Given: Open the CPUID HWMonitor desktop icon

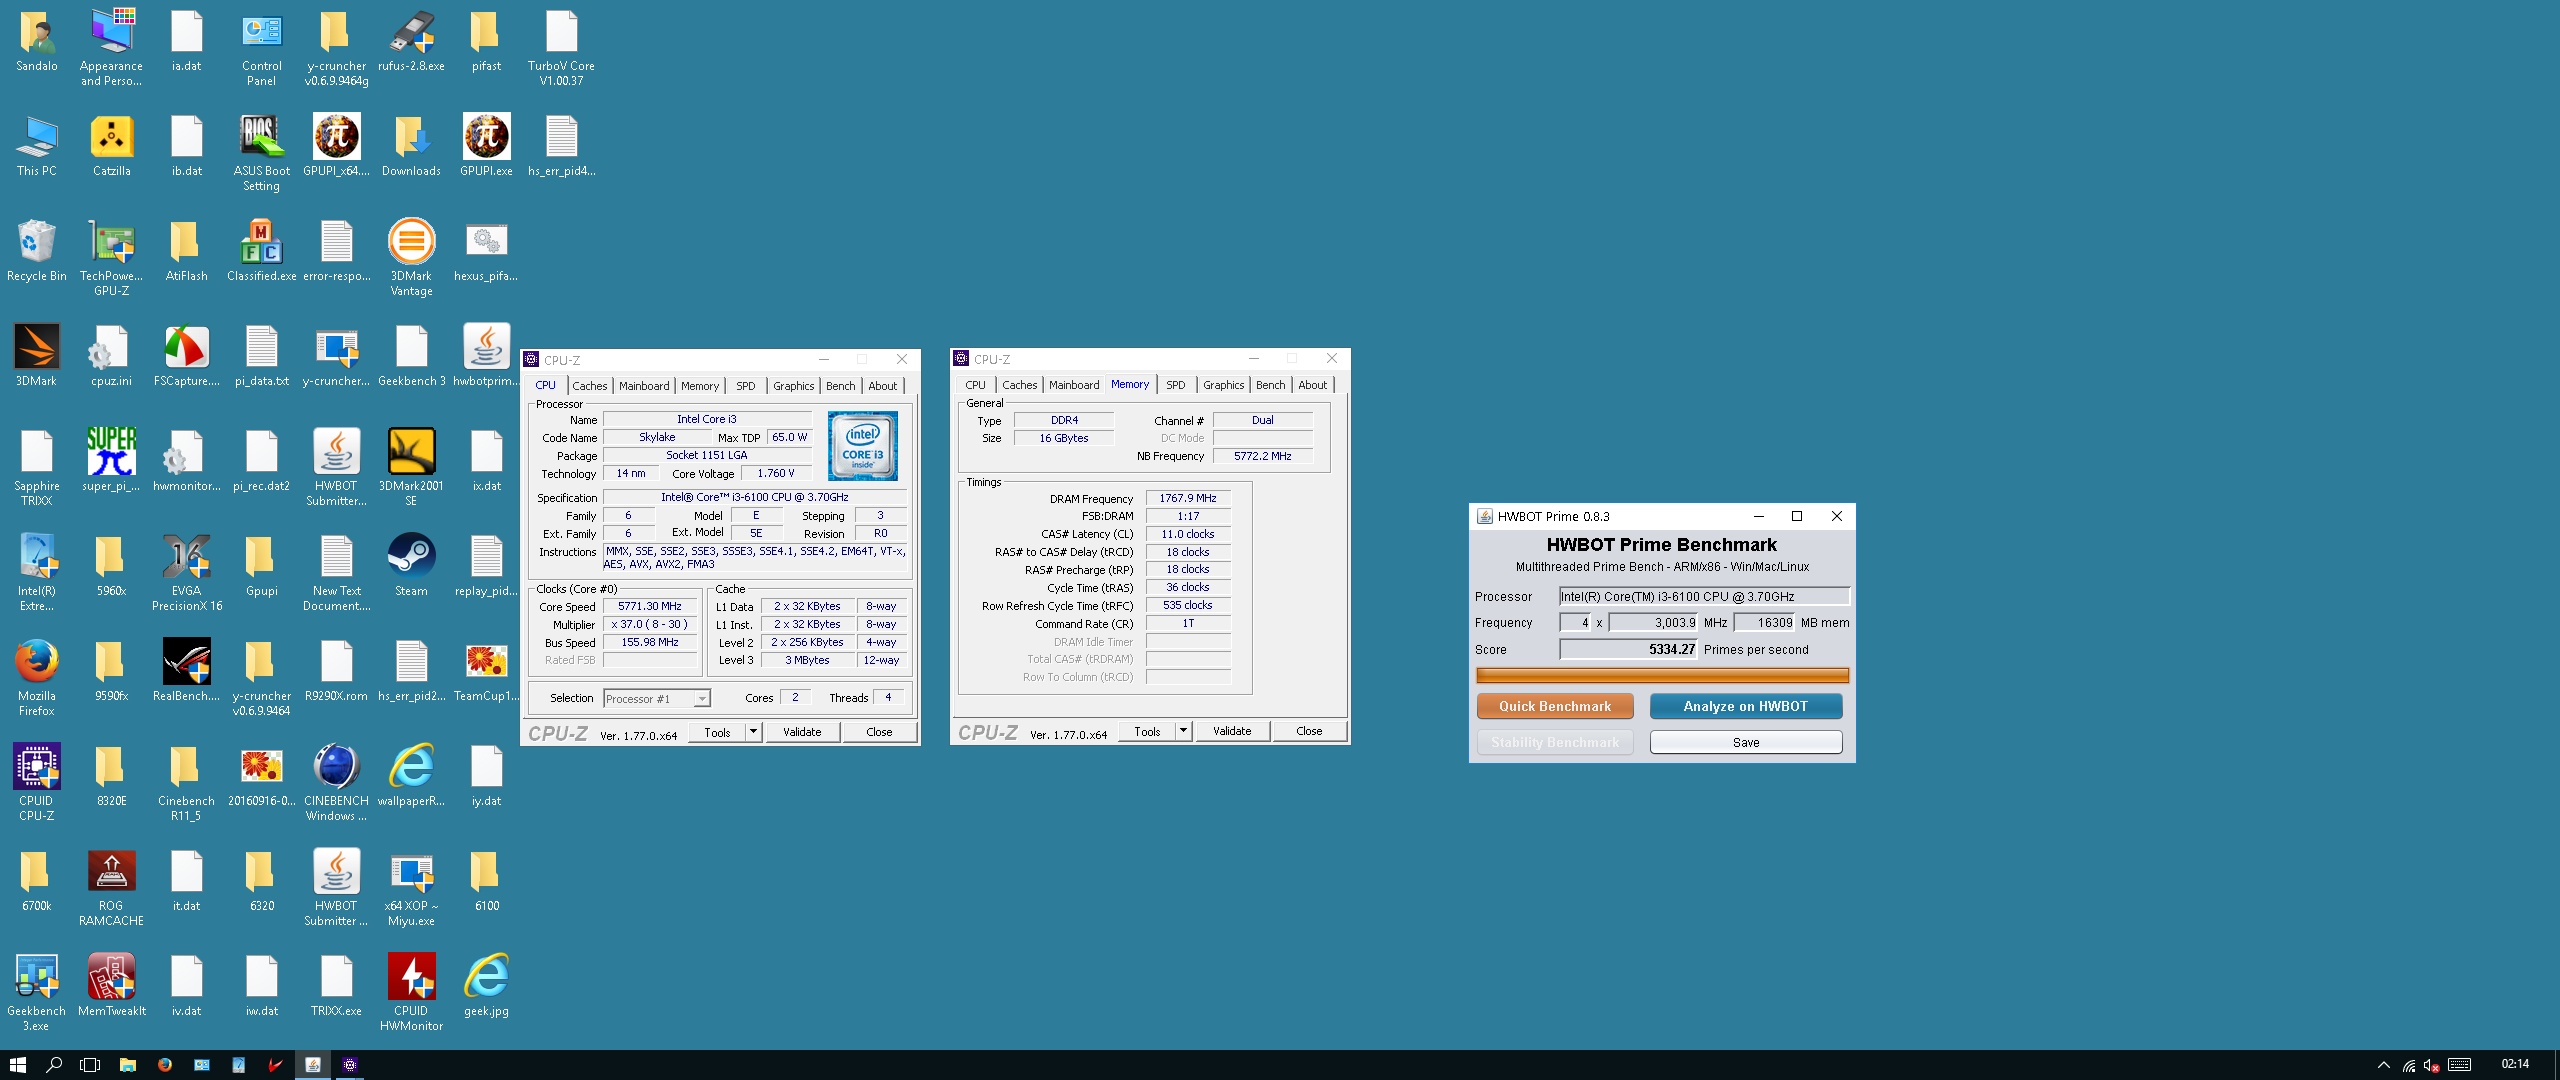Looking at the screenshot, I should [x=411, y=994].
